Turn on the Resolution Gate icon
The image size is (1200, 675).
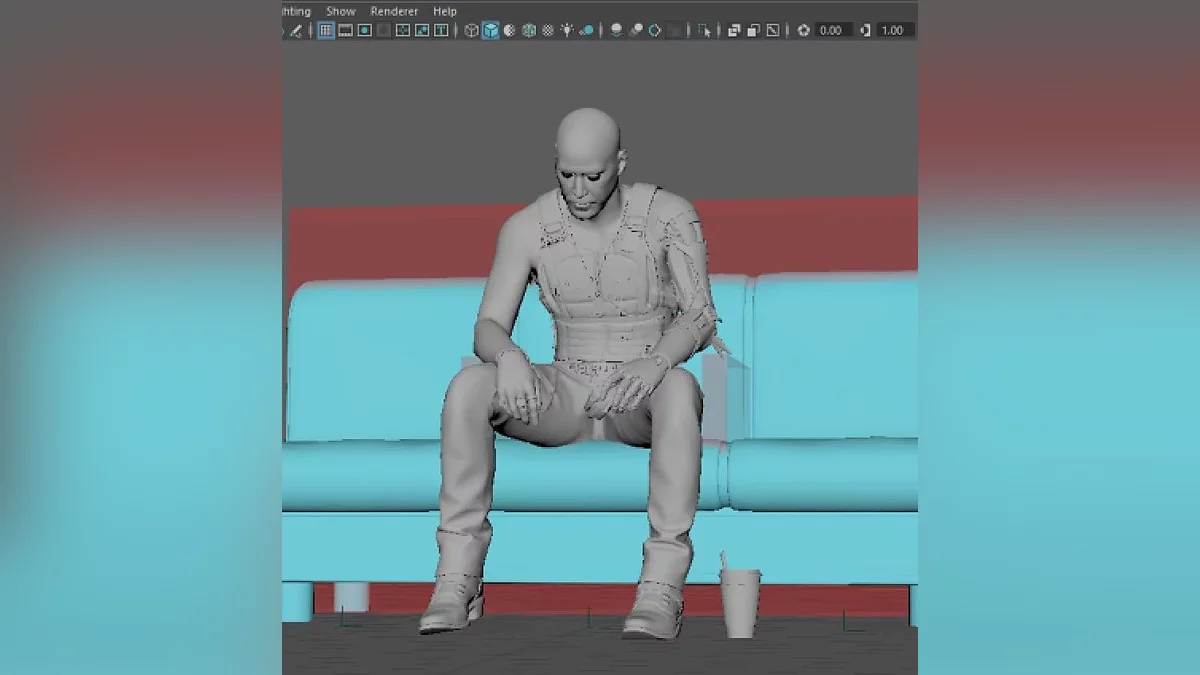click(x=365, y=31)
